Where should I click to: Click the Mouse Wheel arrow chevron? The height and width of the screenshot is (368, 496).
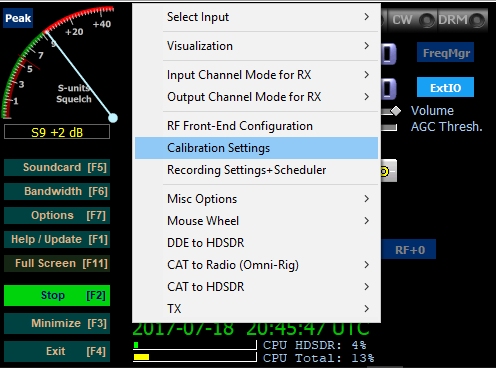367,221
